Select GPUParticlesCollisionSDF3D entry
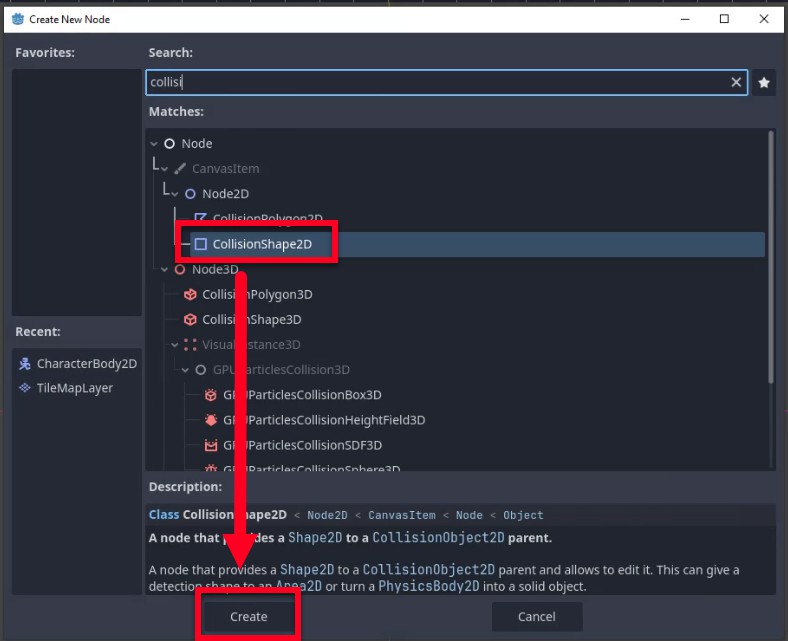Image resolution: width=788 pixels, height=641 pixels. click(x=303, y=445)
